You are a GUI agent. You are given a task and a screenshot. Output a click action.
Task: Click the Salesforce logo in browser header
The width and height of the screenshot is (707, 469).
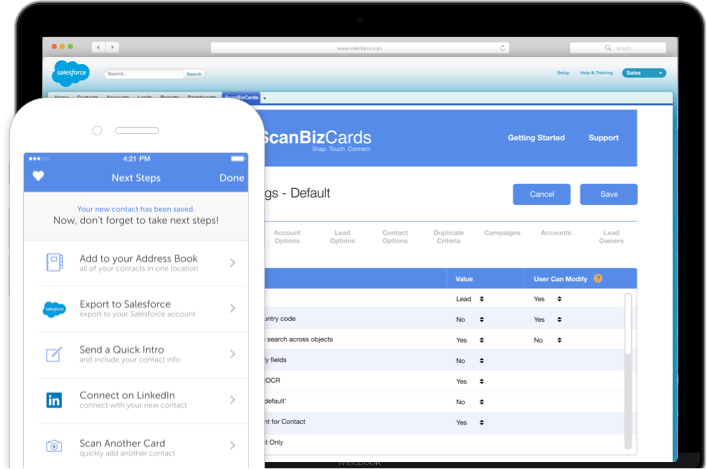pyautogui.click(x=71, y=73)
